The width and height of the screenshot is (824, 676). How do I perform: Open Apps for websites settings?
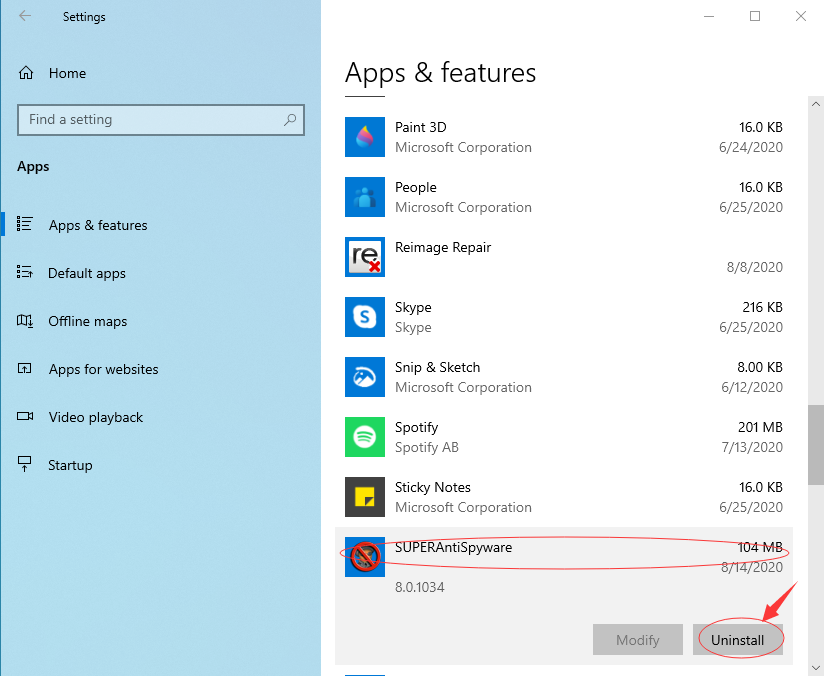click(x=104, y=369)
